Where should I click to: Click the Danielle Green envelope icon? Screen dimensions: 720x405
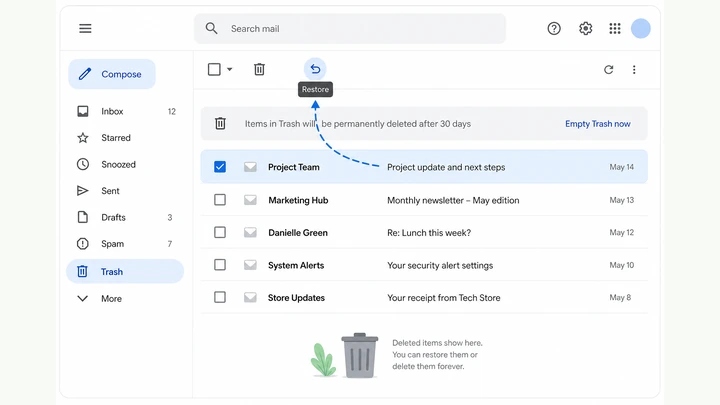point(250,232)
